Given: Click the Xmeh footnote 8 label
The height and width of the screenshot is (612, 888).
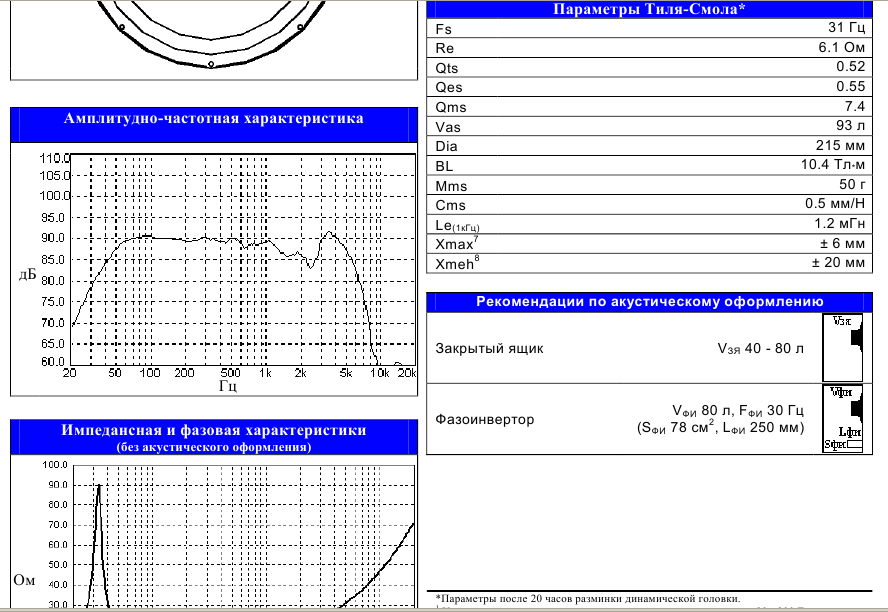Looking at the screenshot, I should pos(456,263).
